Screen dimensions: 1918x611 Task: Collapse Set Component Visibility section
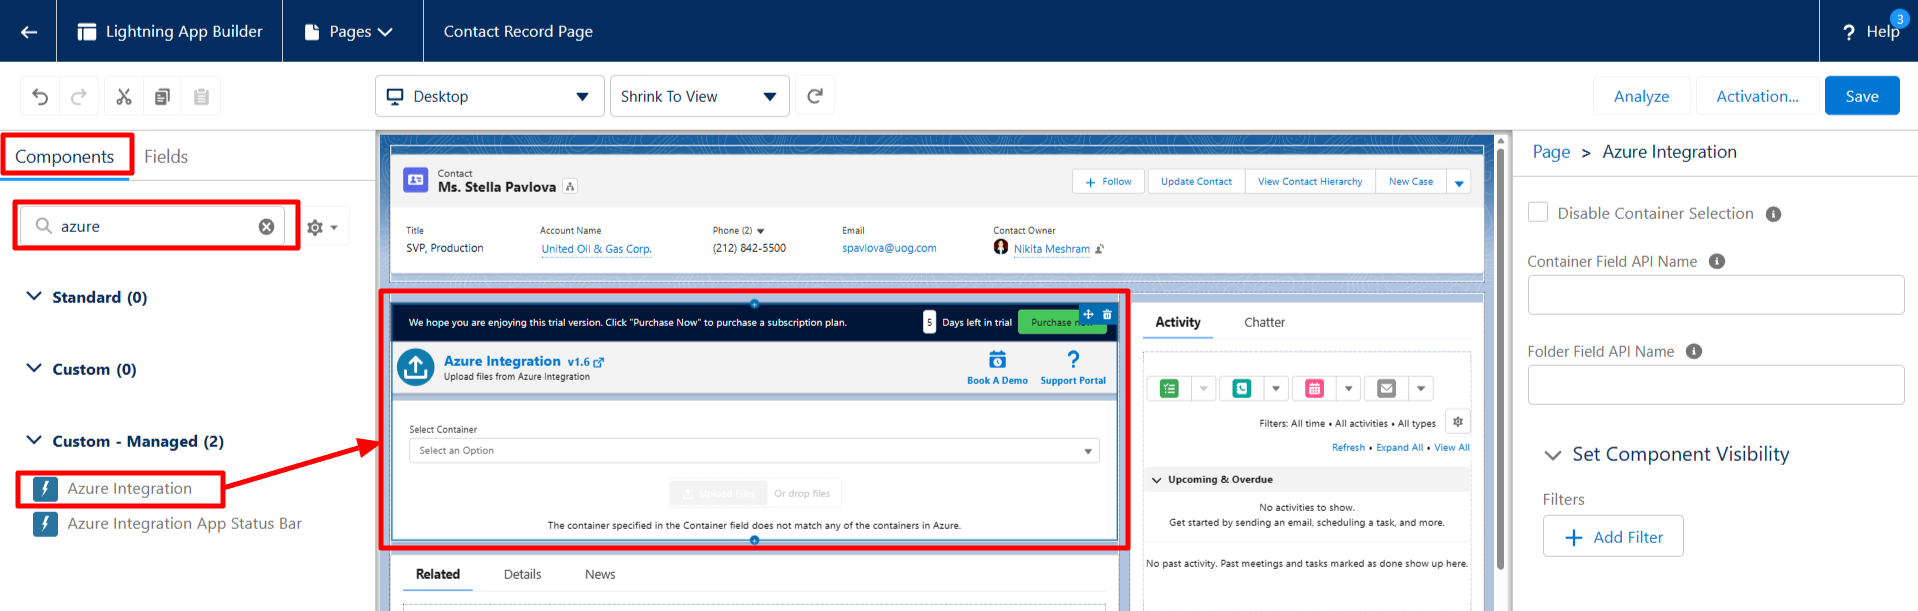tap(1552, 455)
